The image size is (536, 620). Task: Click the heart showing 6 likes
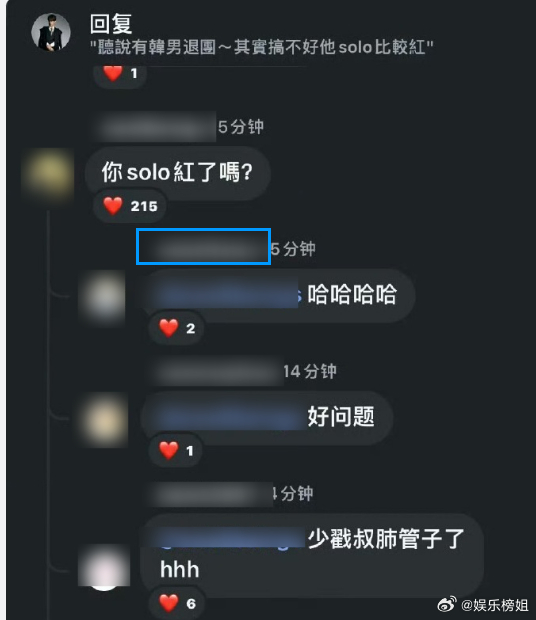(x=169, y=603)
